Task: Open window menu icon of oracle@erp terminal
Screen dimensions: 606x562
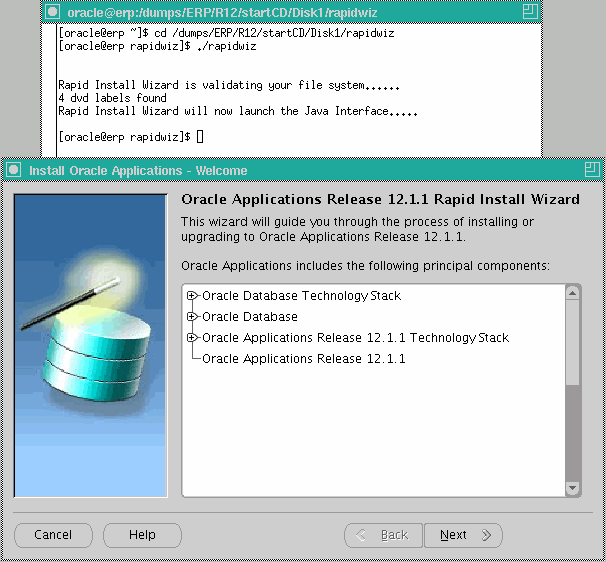Action: coord(53,12)
